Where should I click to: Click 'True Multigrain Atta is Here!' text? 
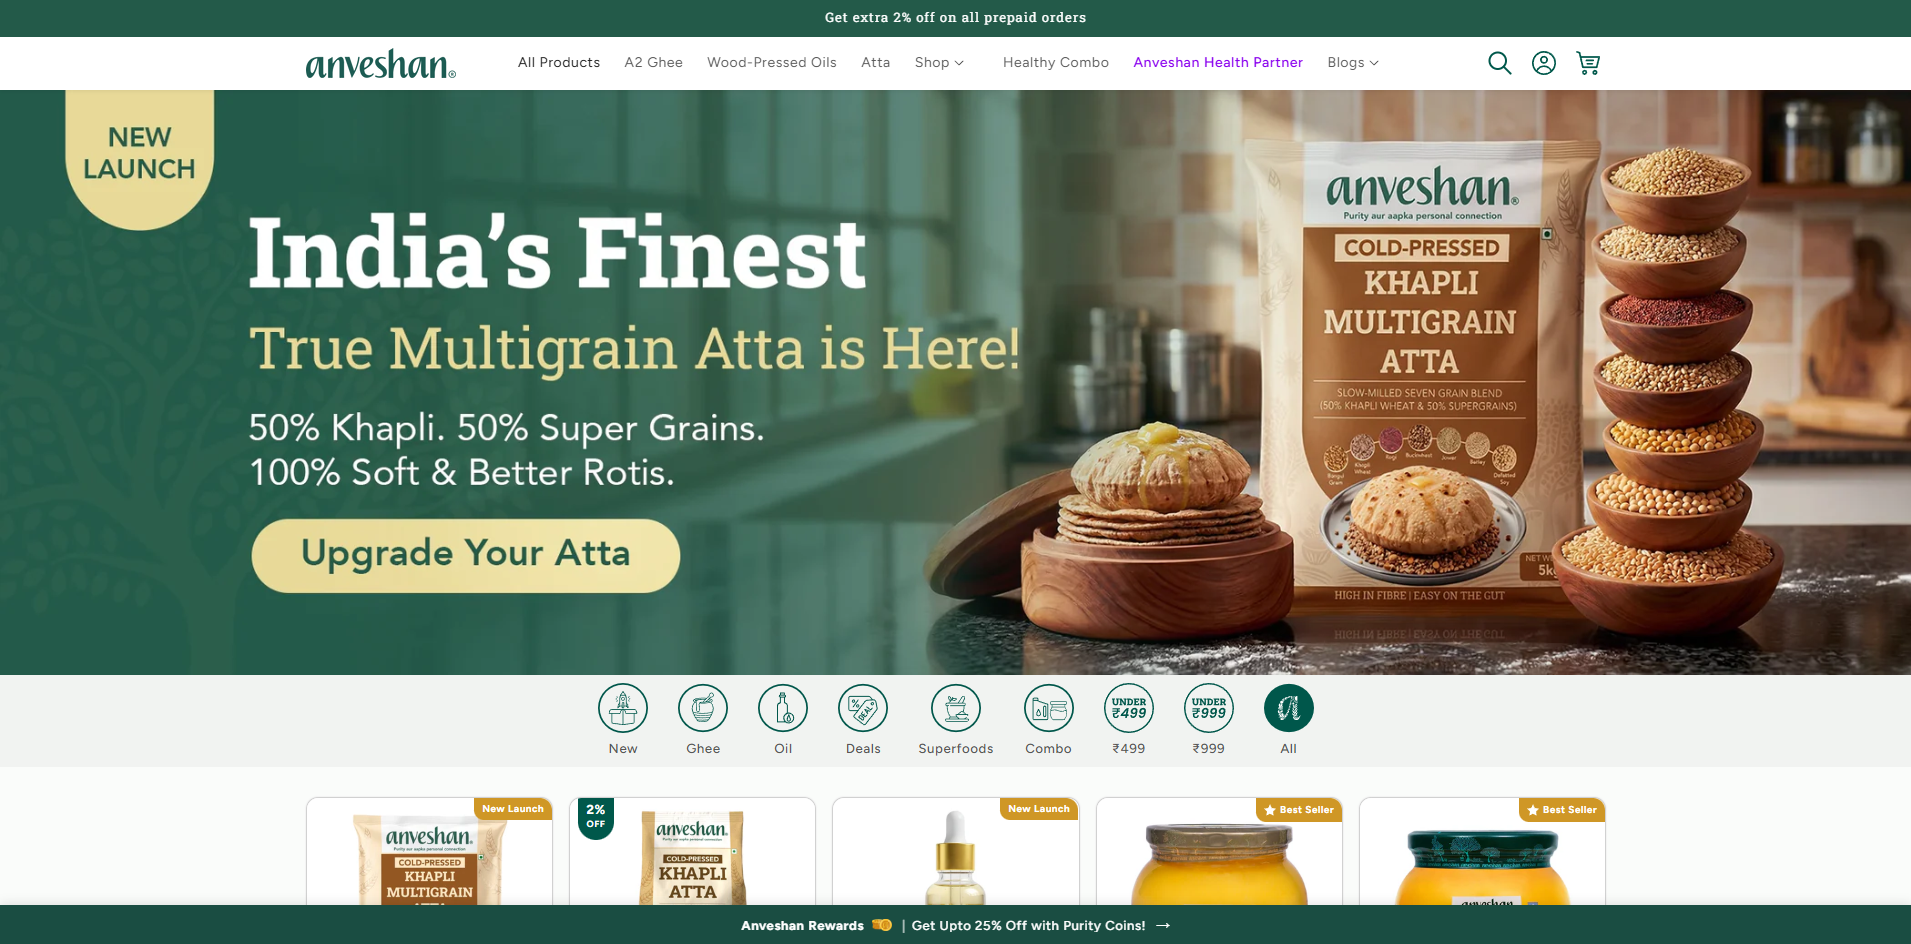point(635,348)
